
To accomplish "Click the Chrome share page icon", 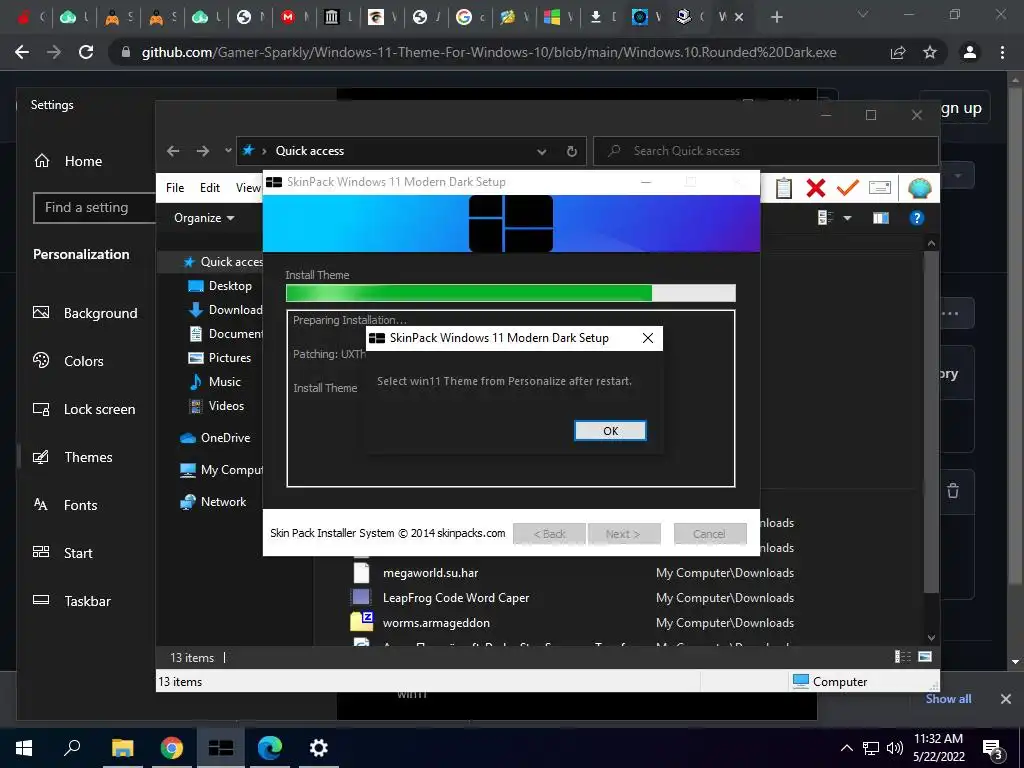I will (898, 52).
